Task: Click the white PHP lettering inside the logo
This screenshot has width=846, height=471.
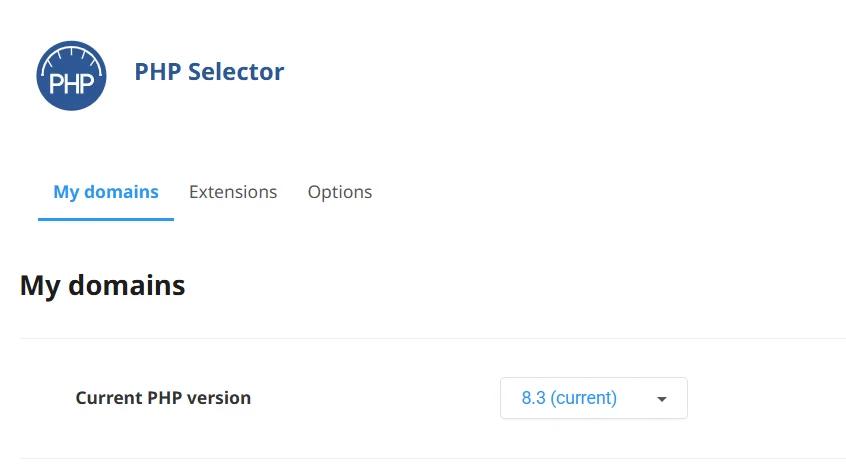Action: [71, 83]
